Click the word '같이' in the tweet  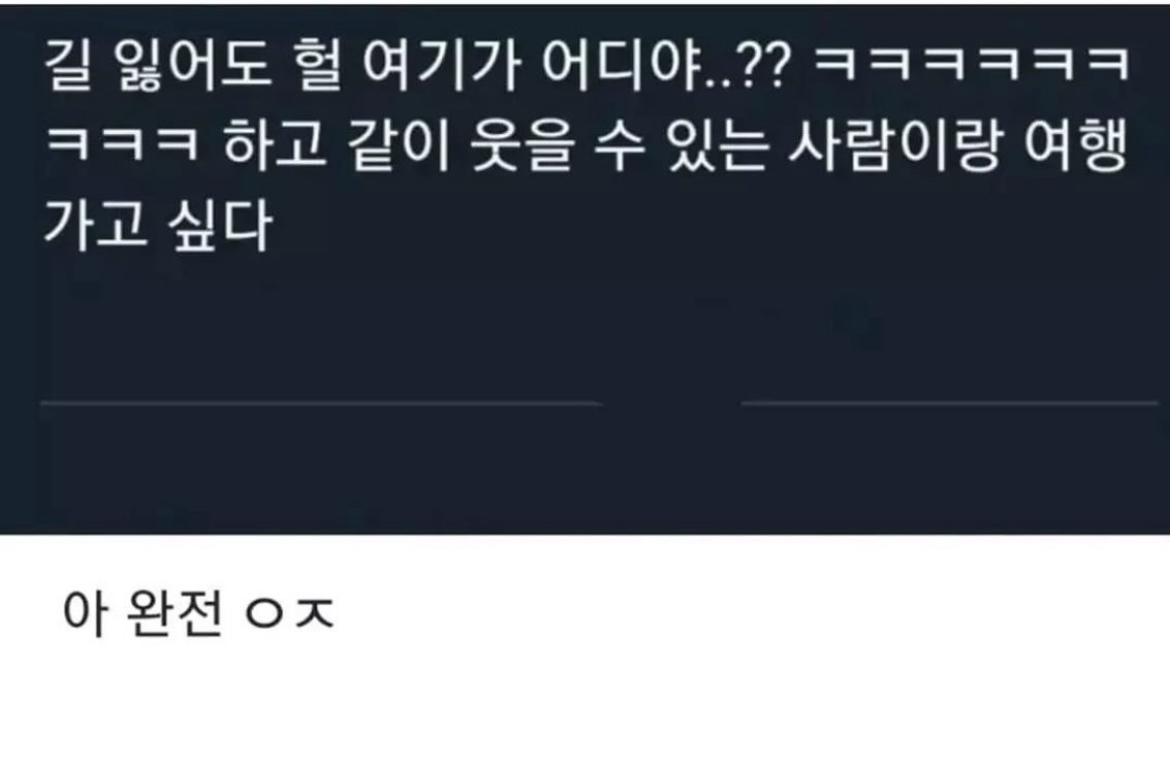pos(399,145)
